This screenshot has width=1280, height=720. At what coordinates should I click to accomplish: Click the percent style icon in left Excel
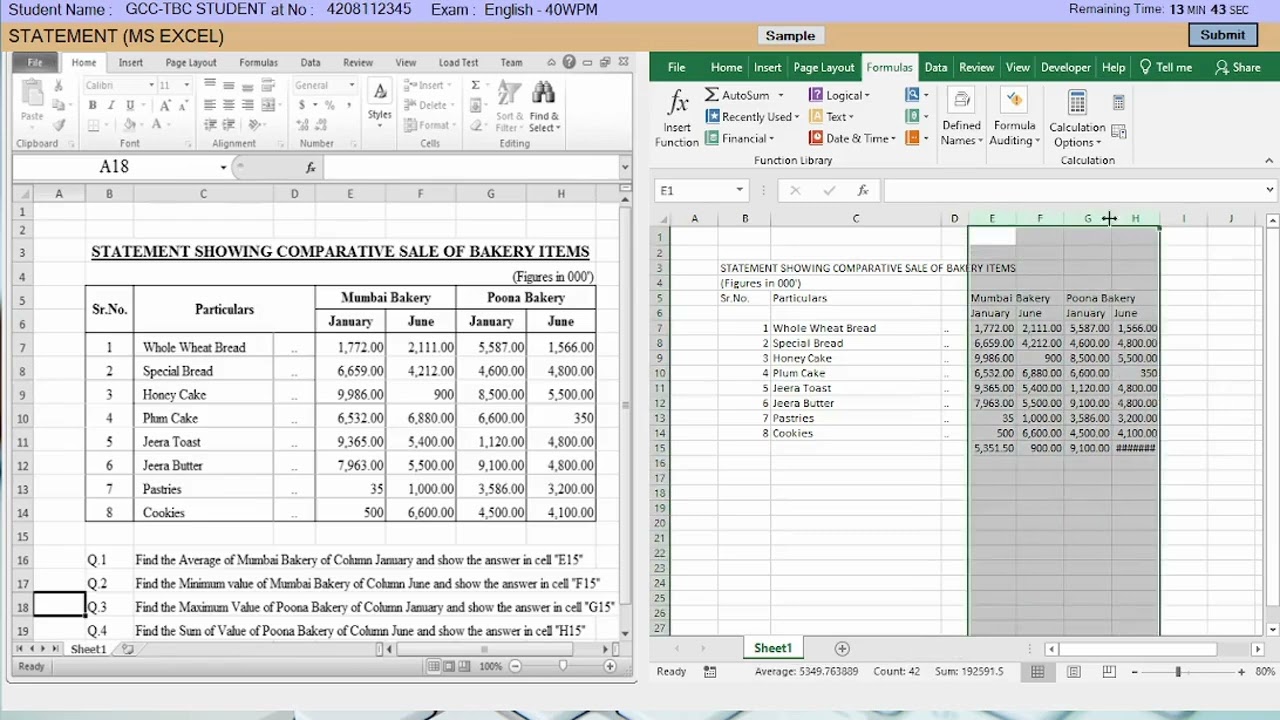coord(330,105)
